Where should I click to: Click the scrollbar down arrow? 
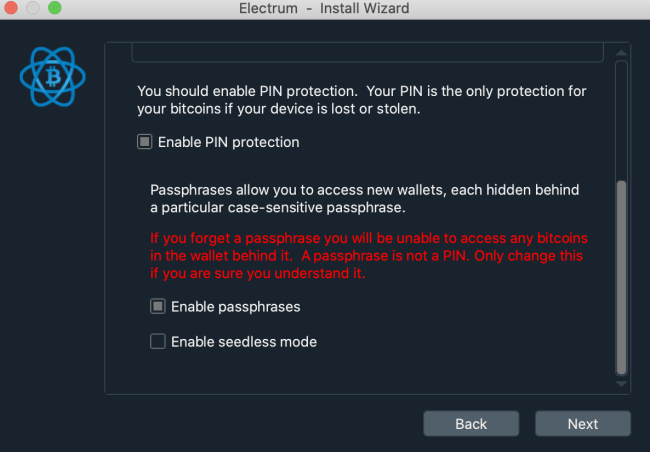(x=621, y=384)
